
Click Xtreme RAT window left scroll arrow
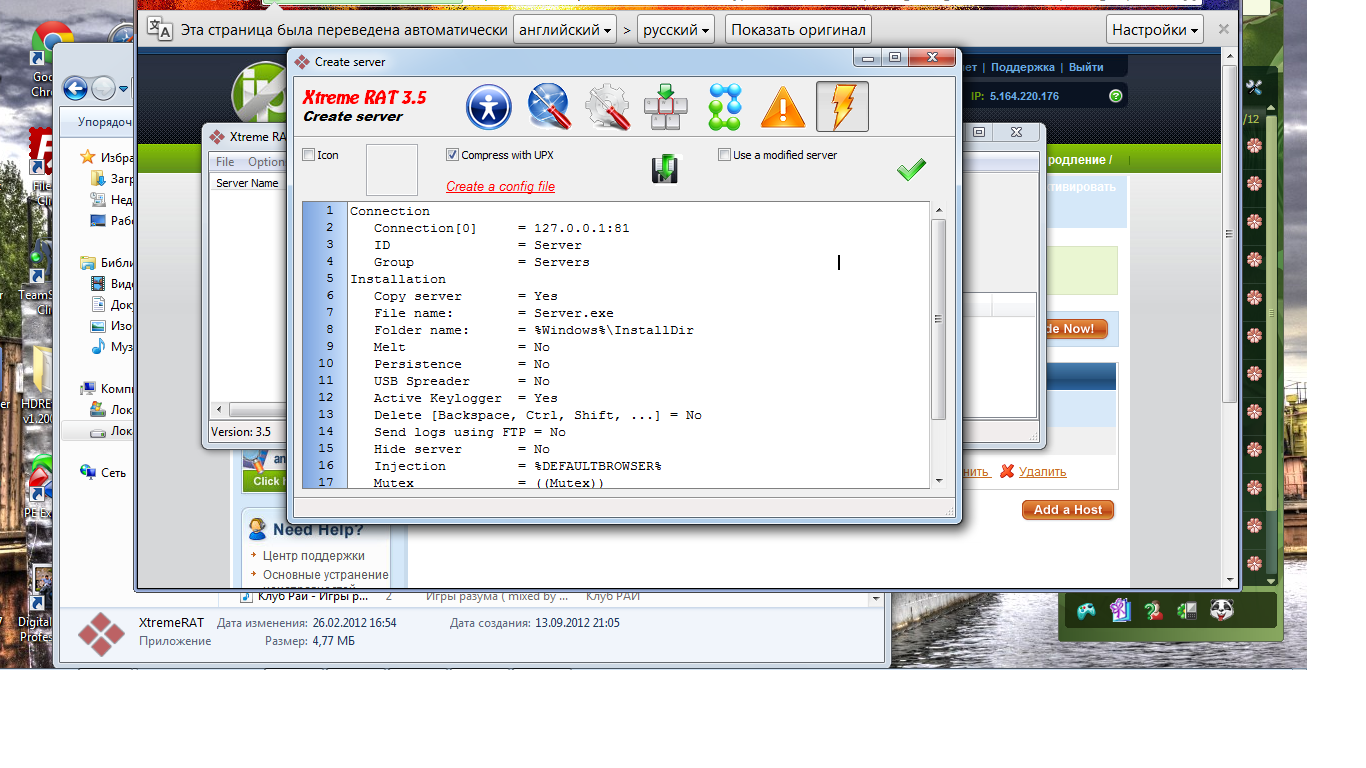pos(217,411)
